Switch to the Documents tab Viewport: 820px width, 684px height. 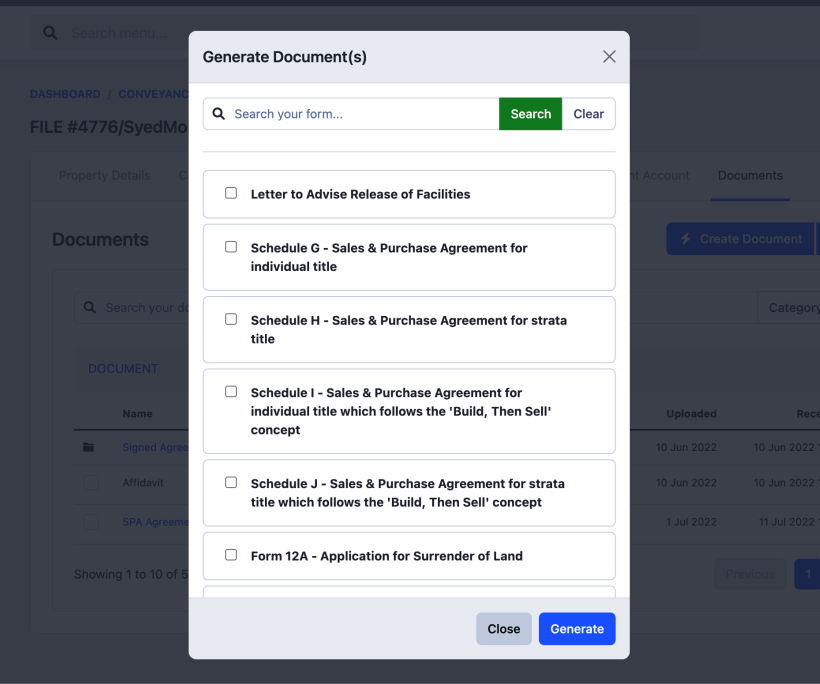[750, 175]
